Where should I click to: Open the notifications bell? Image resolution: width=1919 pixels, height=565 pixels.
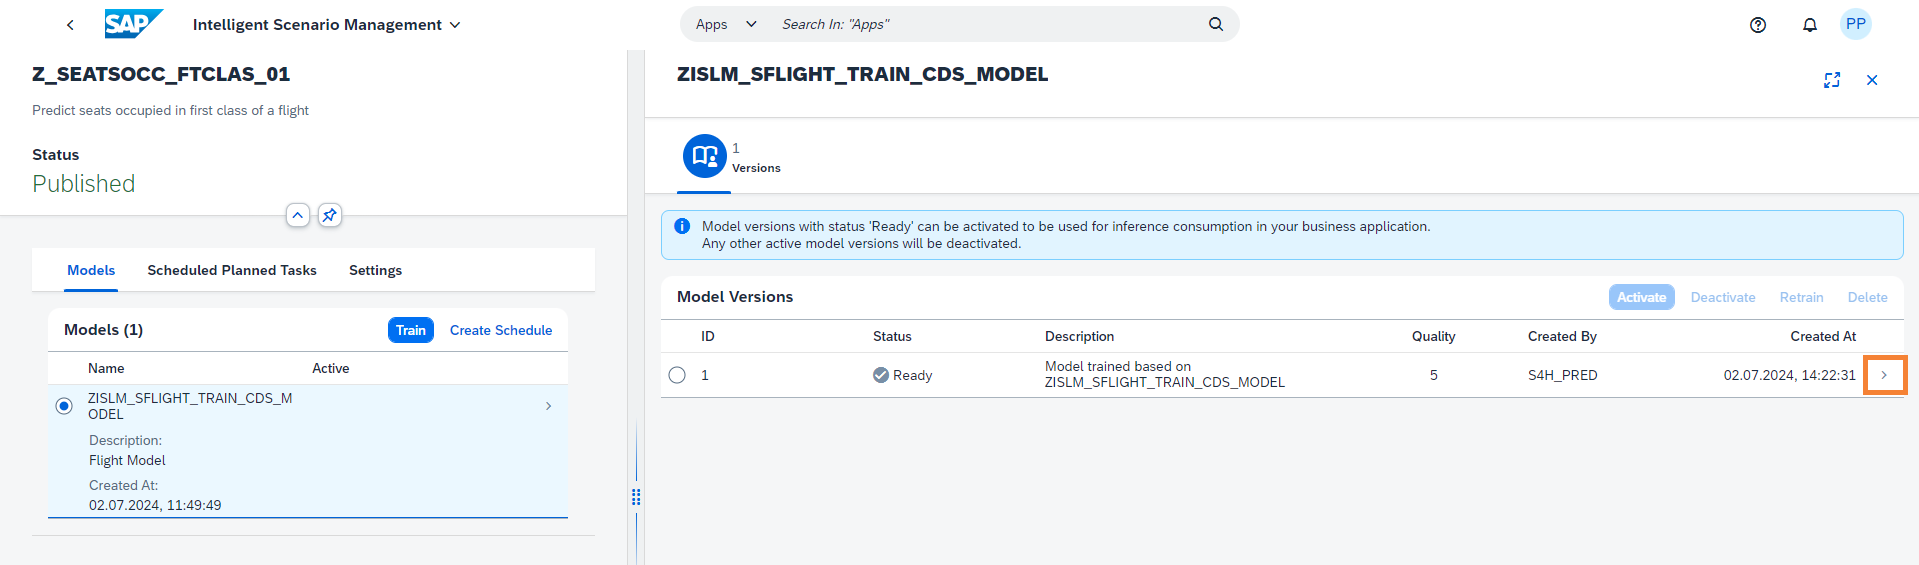1809,25
